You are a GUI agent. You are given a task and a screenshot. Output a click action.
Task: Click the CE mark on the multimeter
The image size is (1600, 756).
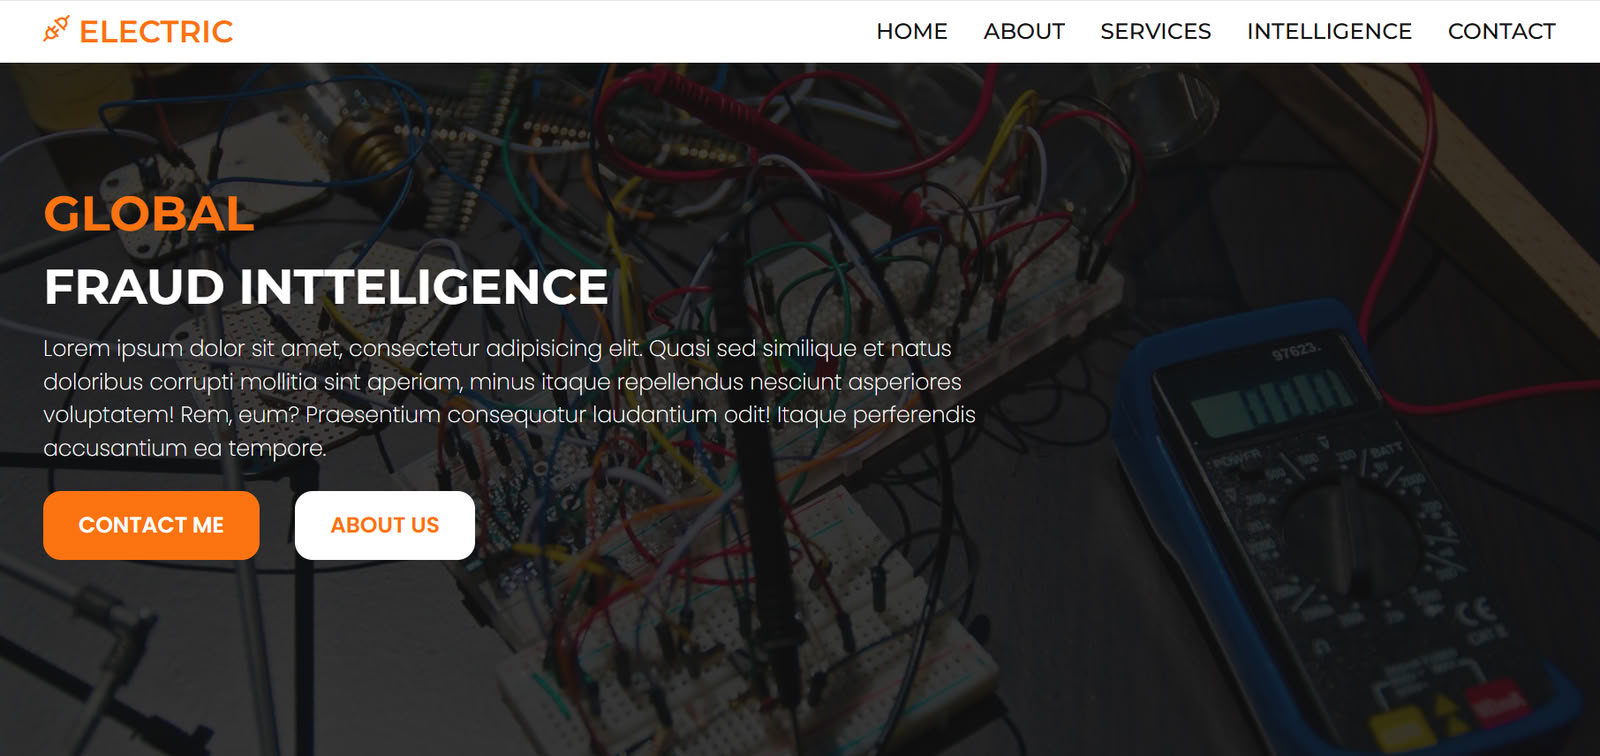coord(1477,611)
